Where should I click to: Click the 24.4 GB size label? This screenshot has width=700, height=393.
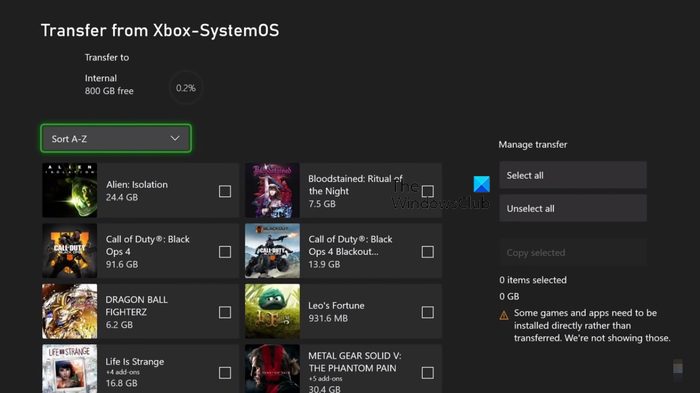[122, 197]
